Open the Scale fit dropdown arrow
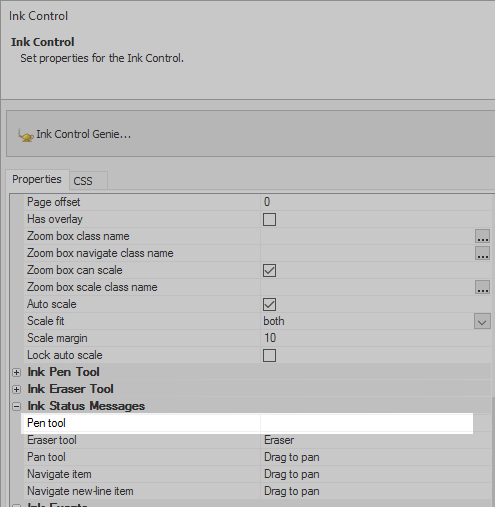 tap(482, 321)
